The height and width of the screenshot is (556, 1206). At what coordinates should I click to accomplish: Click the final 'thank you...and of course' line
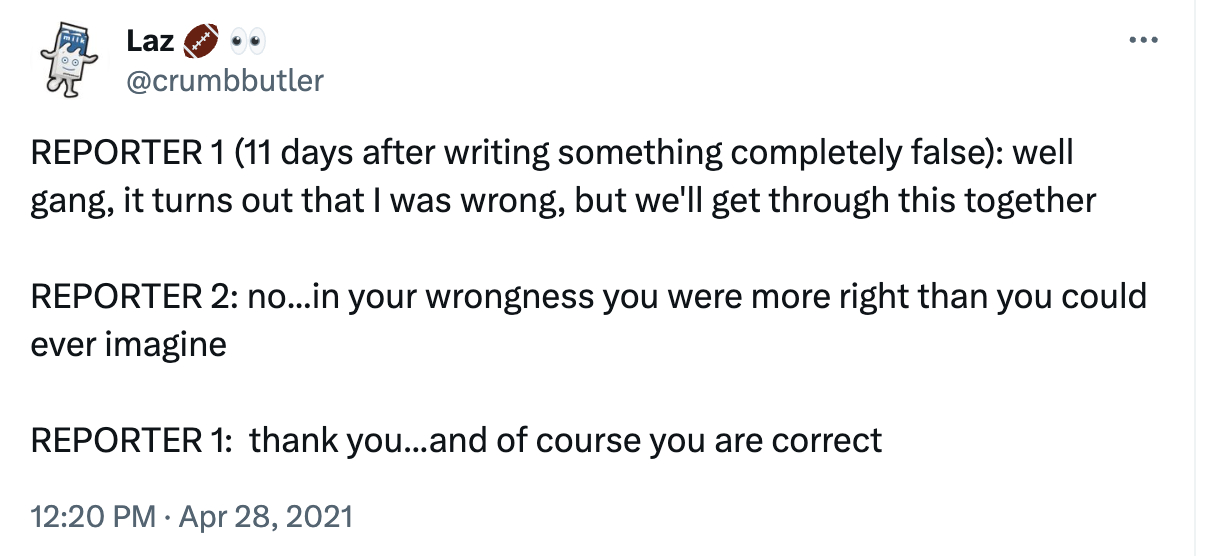point(456,440)
